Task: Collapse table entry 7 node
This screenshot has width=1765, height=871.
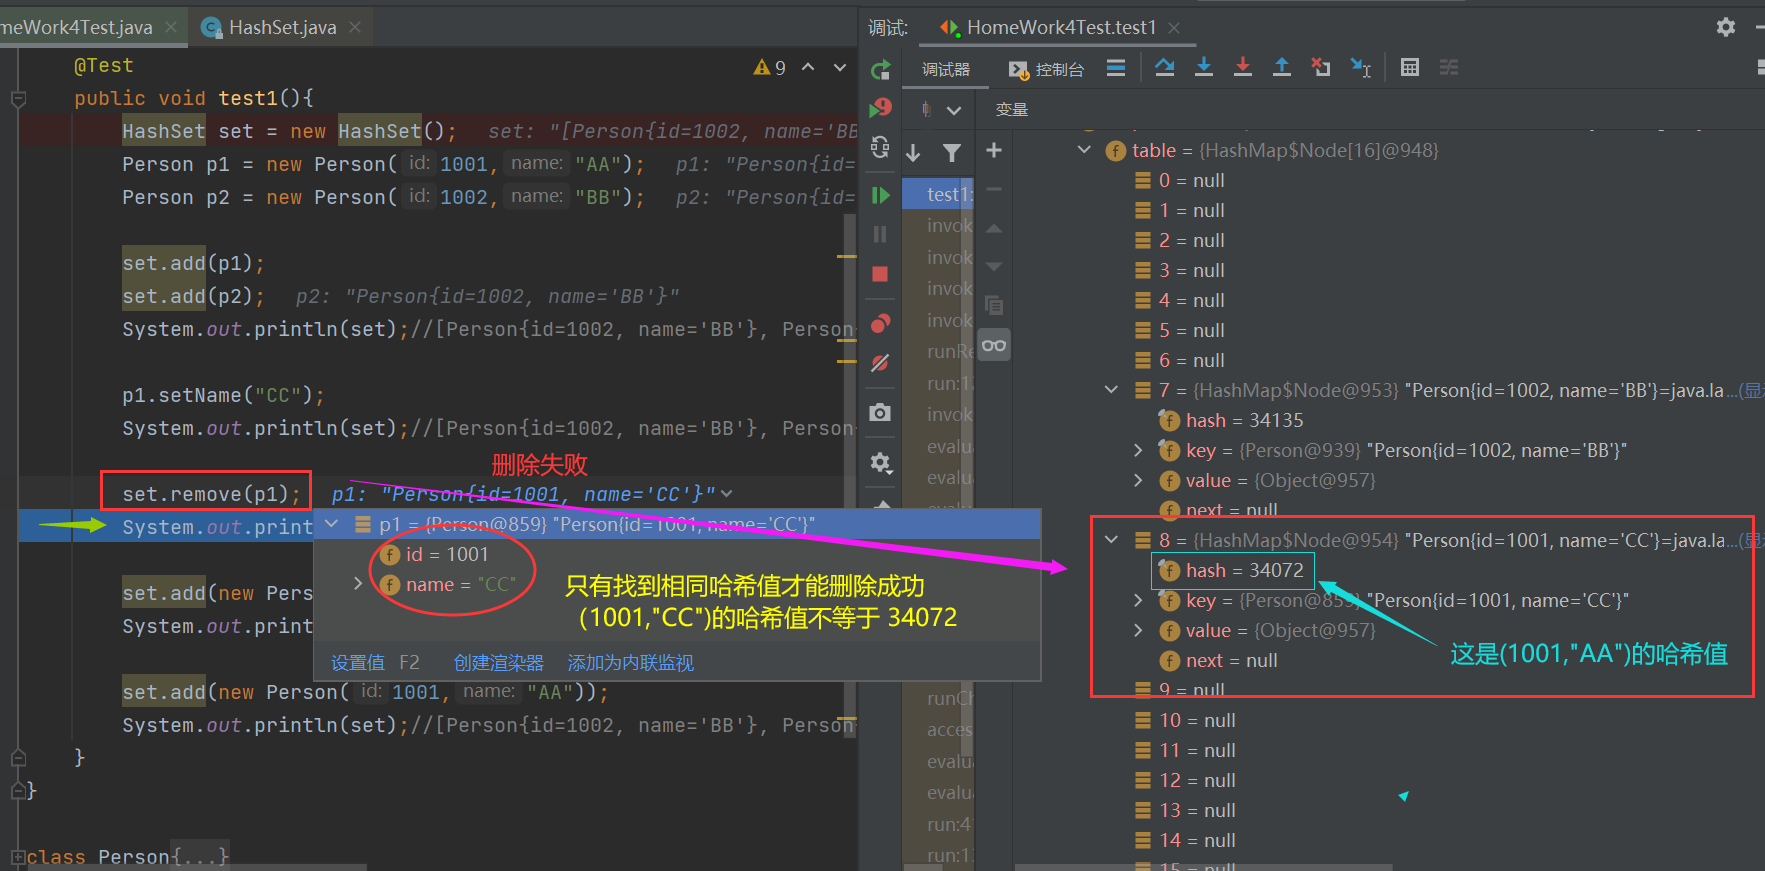Action: click(1111, 390)
